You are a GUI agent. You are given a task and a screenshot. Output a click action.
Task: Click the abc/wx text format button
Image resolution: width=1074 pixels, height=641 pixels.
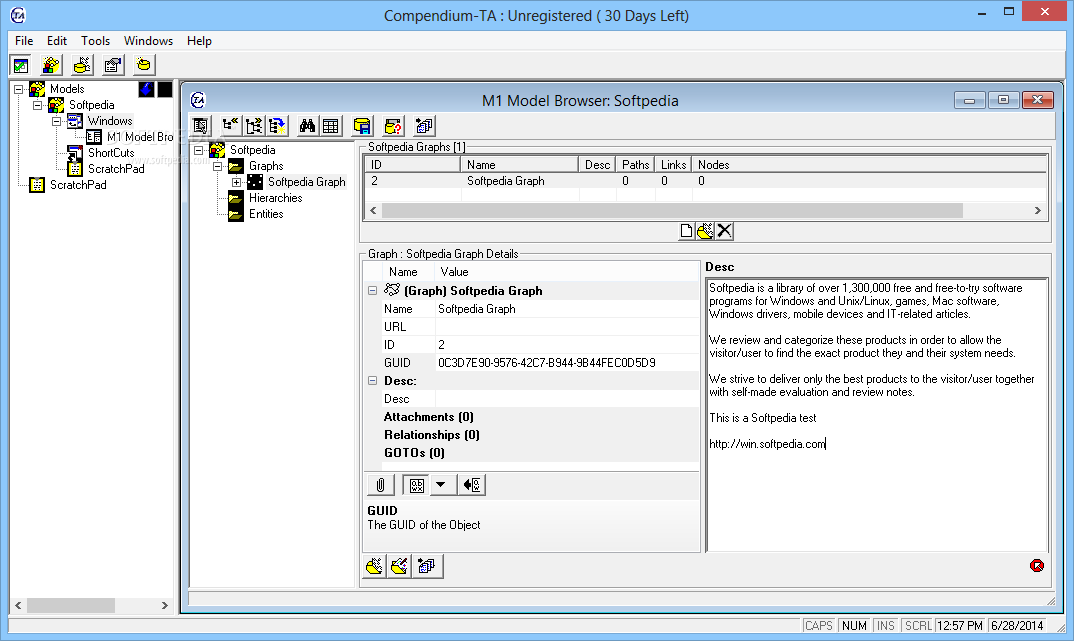(x=416, y=485)
